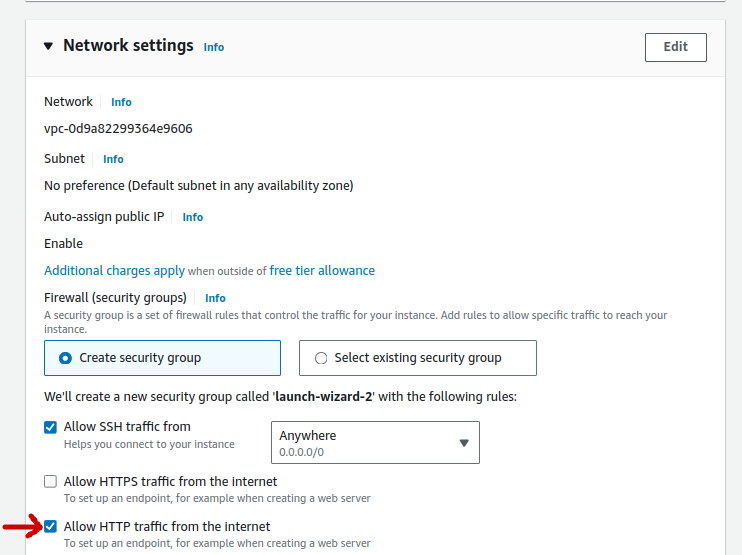The image size is (742, 555).
Task: Click the 'Enable' auto-assign public IP value
Action: [63, 244]
